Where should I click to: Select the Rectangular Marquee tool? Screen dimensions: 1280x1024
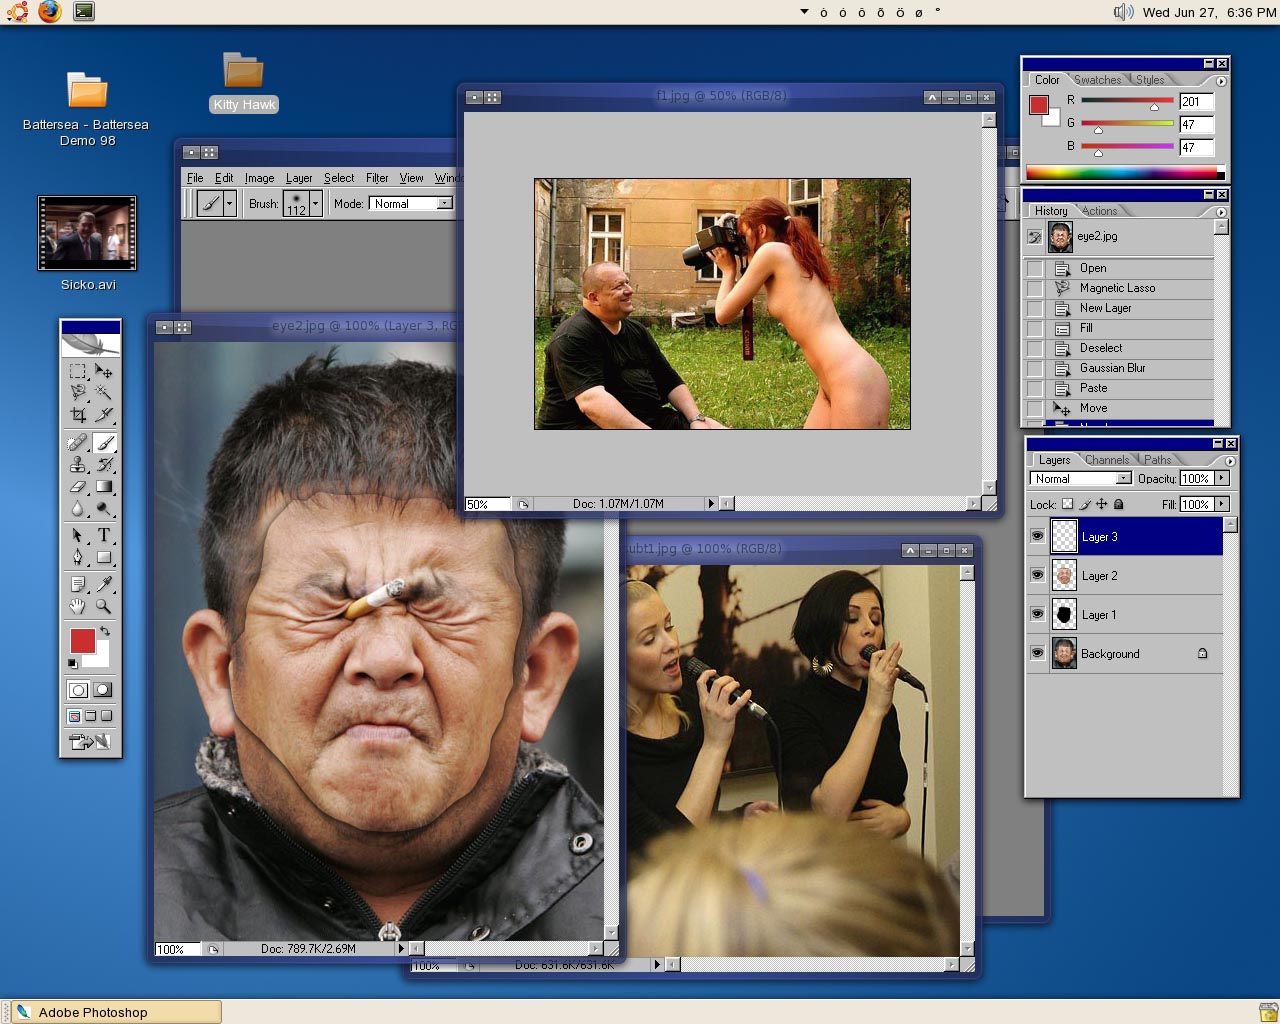pyautogui.click(x=78, y=371)
